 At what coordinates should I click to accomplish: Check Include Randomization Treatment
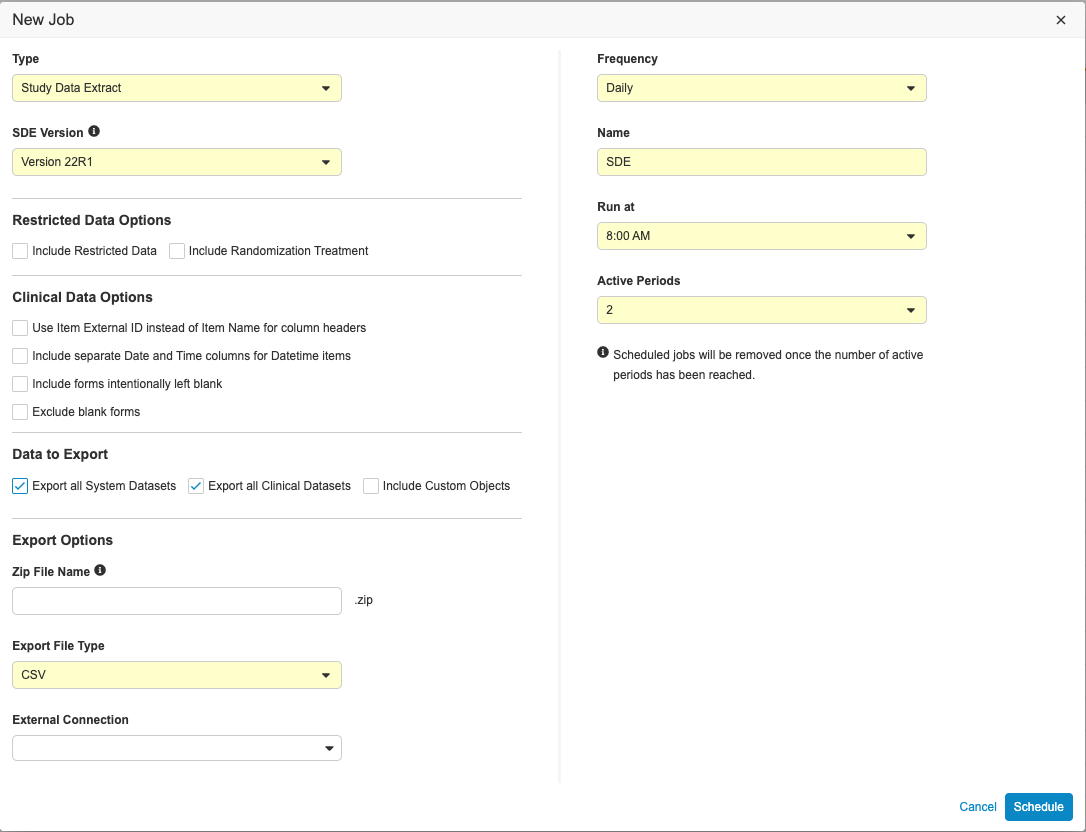click(177, 251)
